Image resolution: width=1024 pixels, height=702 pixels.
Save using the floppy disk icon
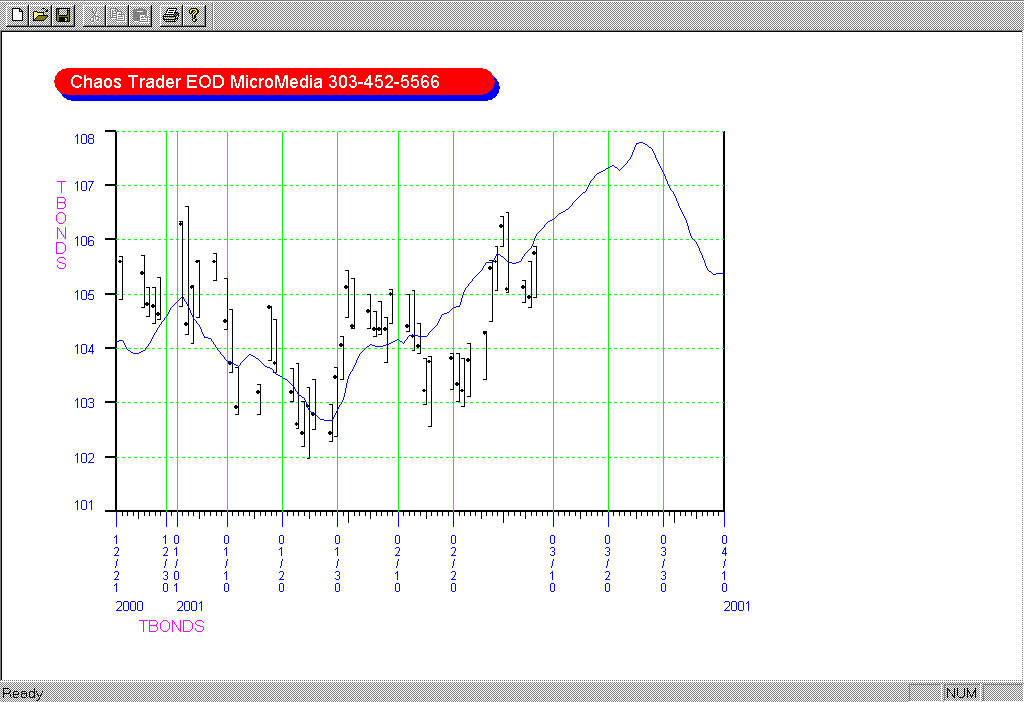pyautogui.click(x=63, y=15)
